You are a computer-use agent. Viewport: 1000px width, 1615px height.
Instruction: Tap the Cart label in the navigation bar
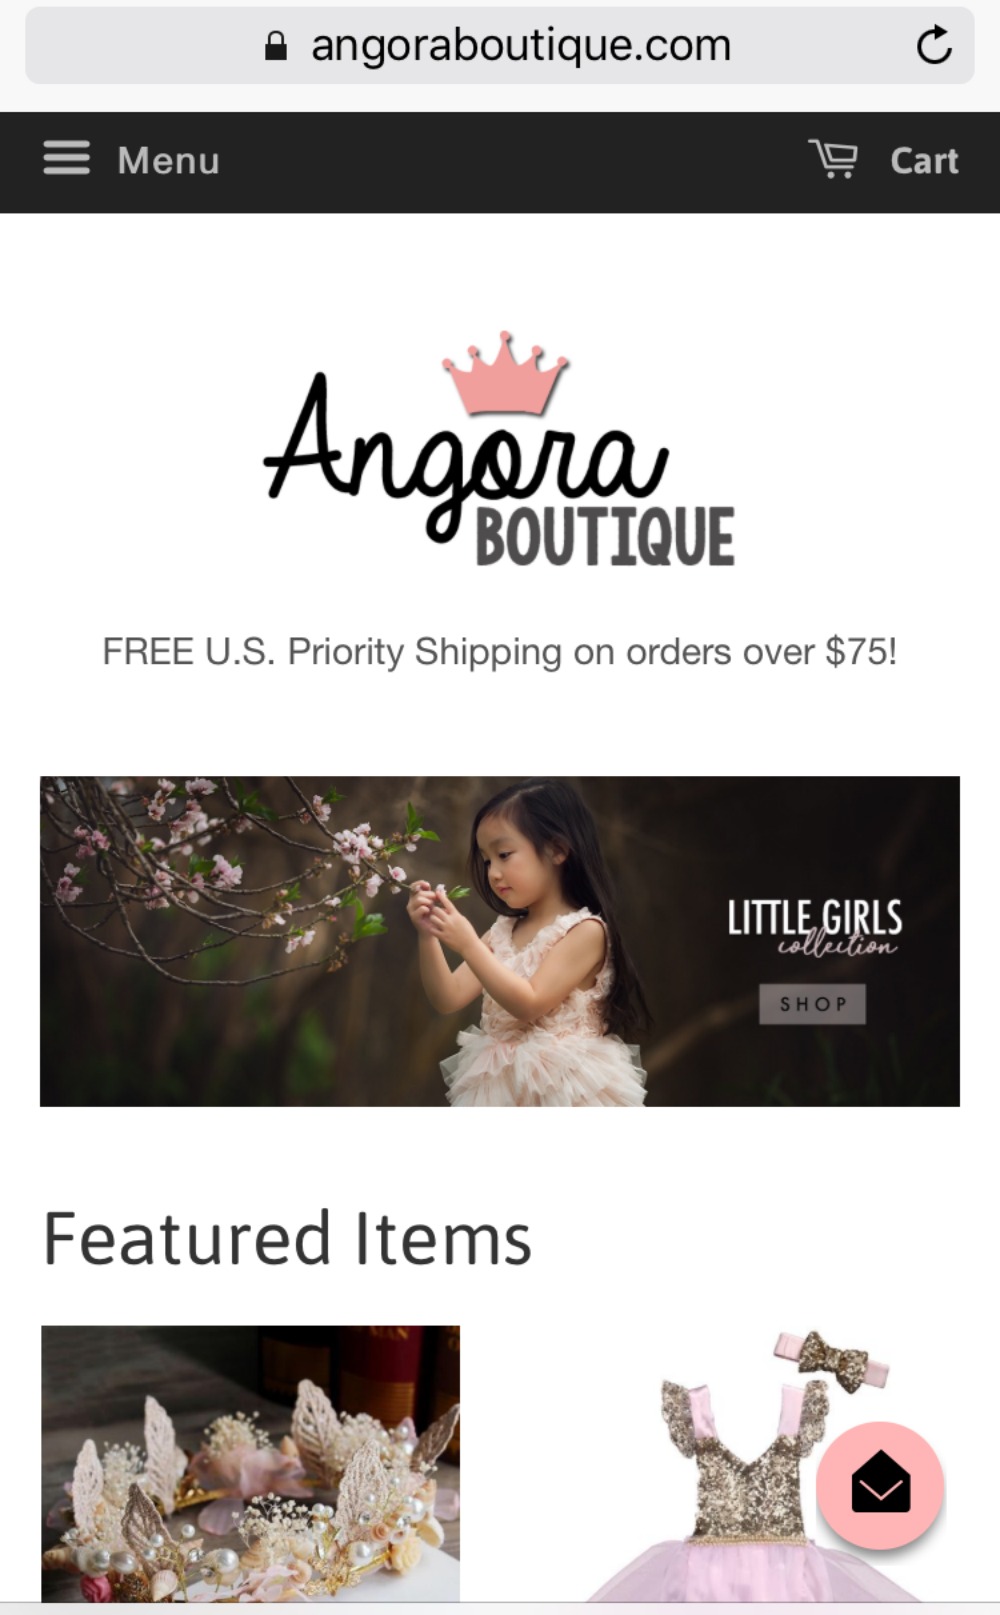point(924,160)
